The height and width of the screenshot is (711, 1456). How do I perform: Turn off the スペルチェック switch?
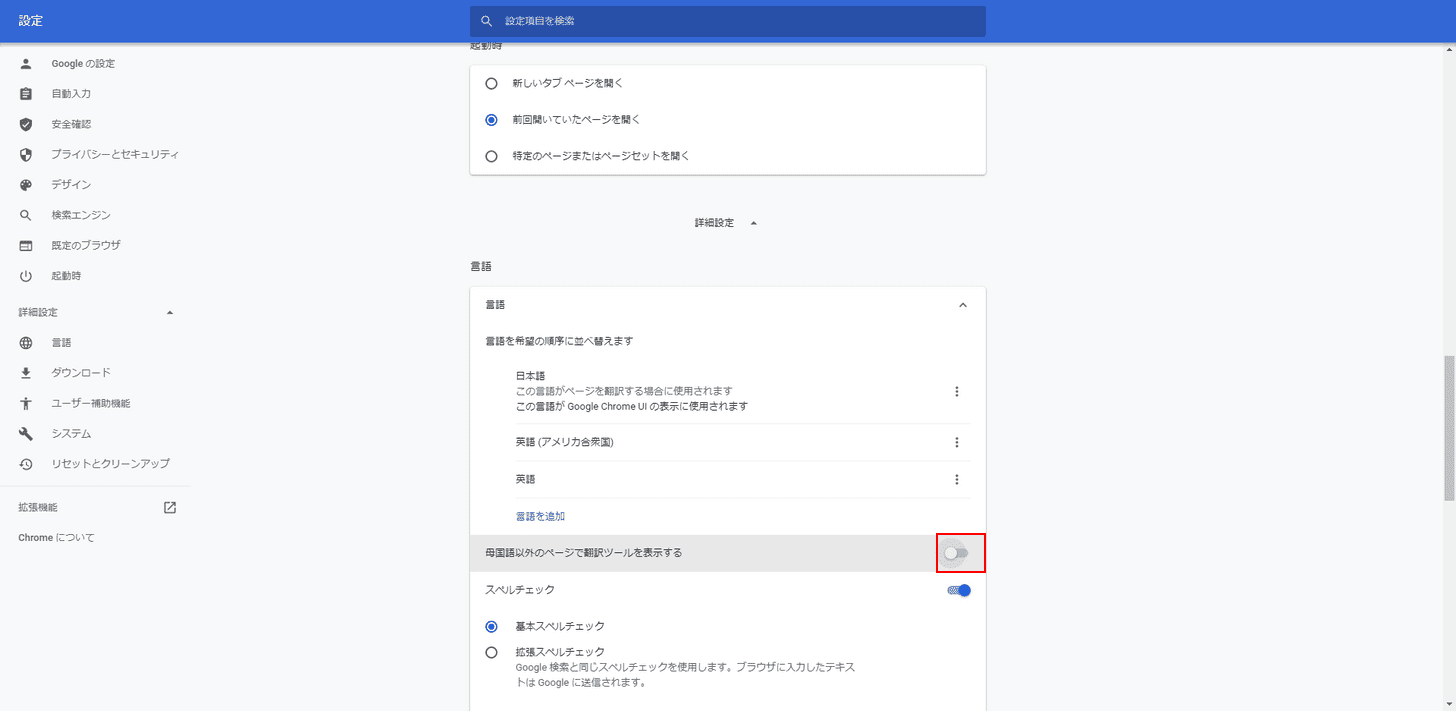tap(959, 590)
